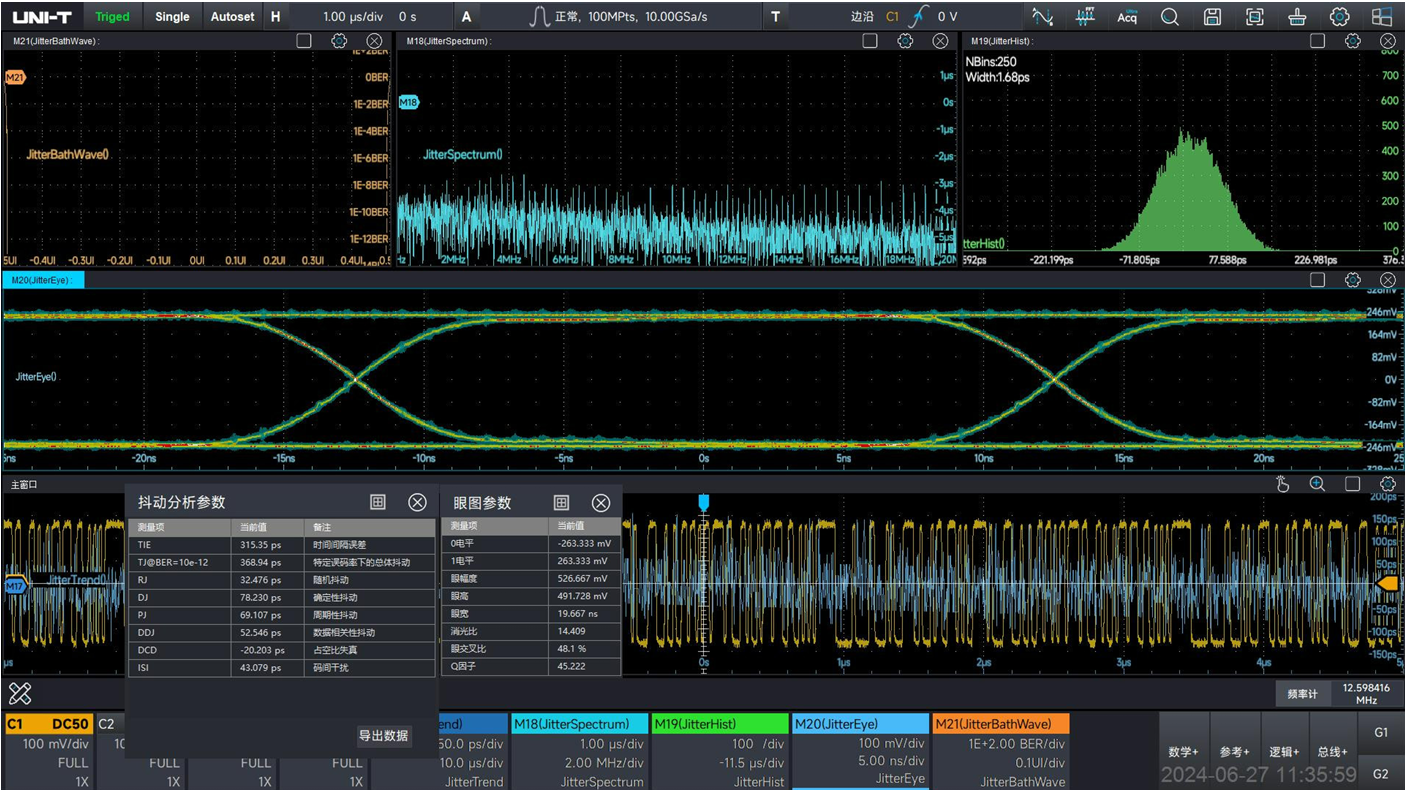The height and width of the screenshot is (790, 1405).
Task: Click the TIE 315.35 ps row
Action: click(282, 544)
